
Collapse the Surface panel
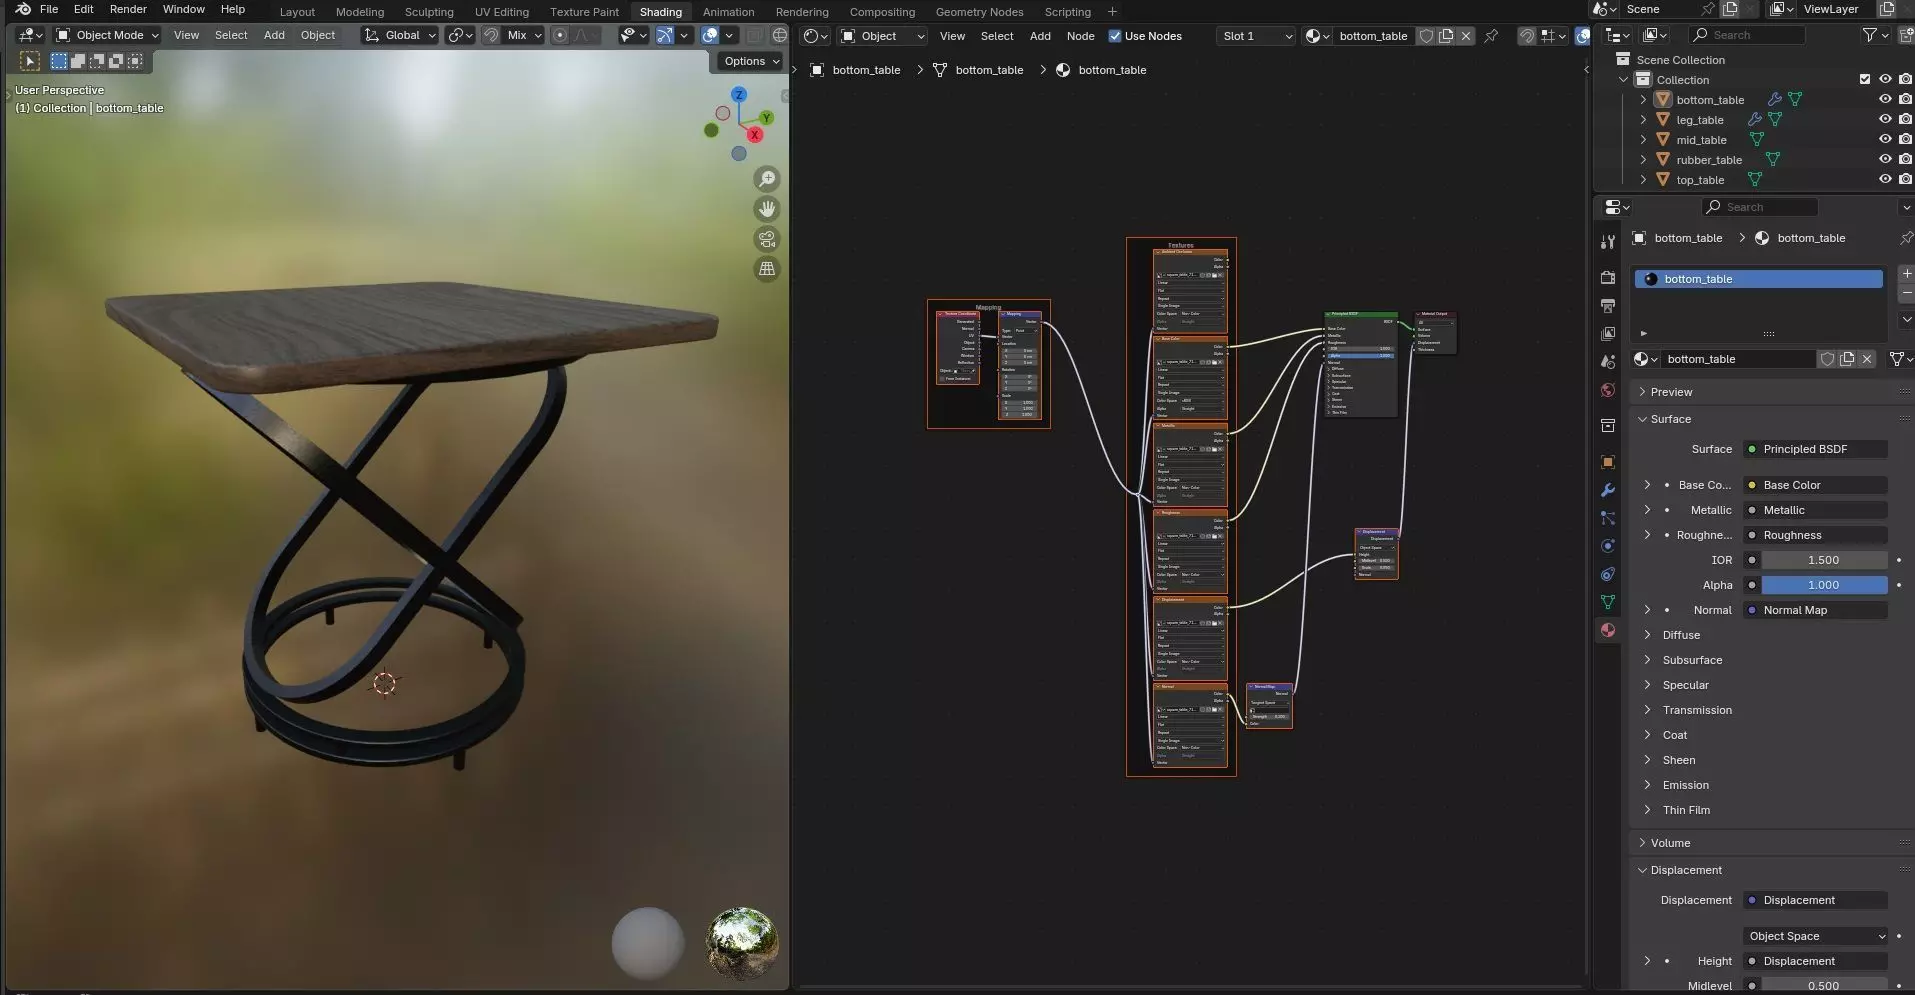(x=1670, y=419)
